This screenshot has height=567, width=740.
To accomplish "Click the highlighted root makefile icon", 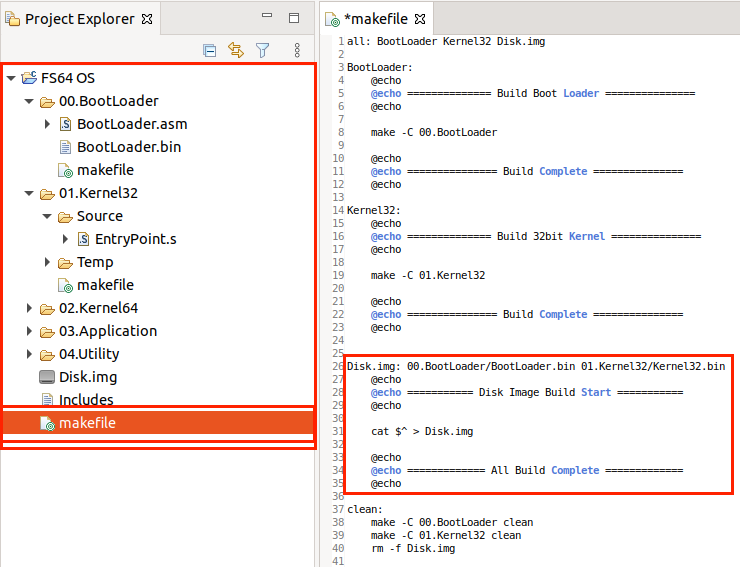I will [x=47, y=423].
